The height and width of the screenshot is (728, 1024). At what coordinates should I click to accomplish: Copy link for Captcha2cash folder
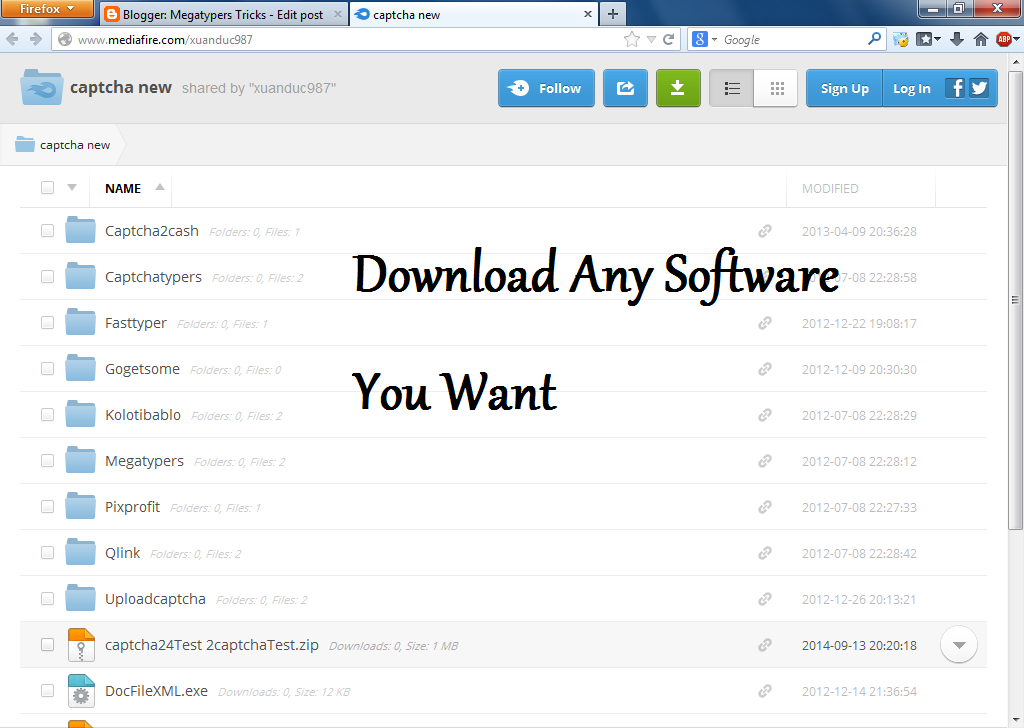765,230
